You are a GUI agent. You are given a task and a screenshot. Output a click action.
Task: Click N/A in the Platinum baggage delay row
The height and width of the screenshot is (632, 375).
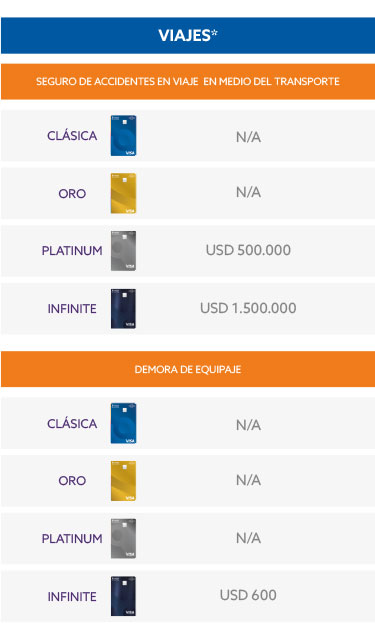(x=248, y=538)
